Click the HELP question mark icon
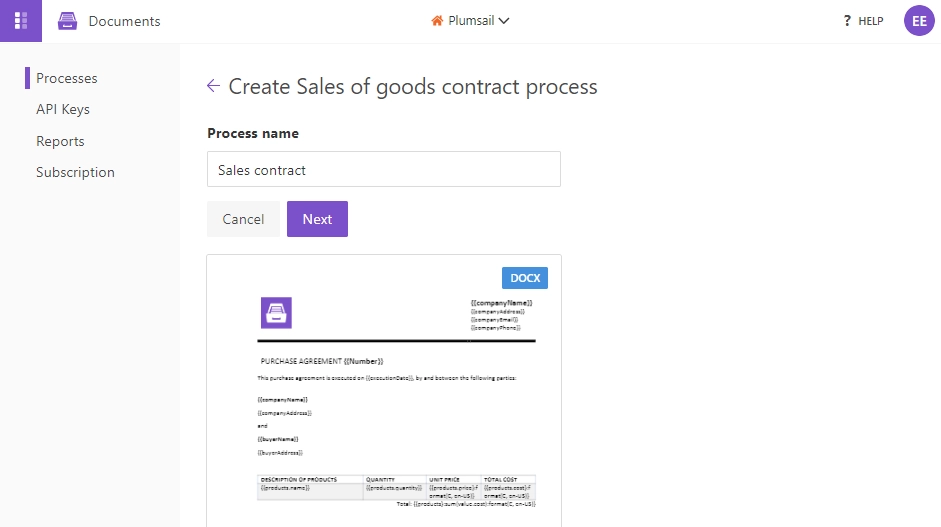The height and width of the screenshot is (527, 941). click(x=847, y=21)
